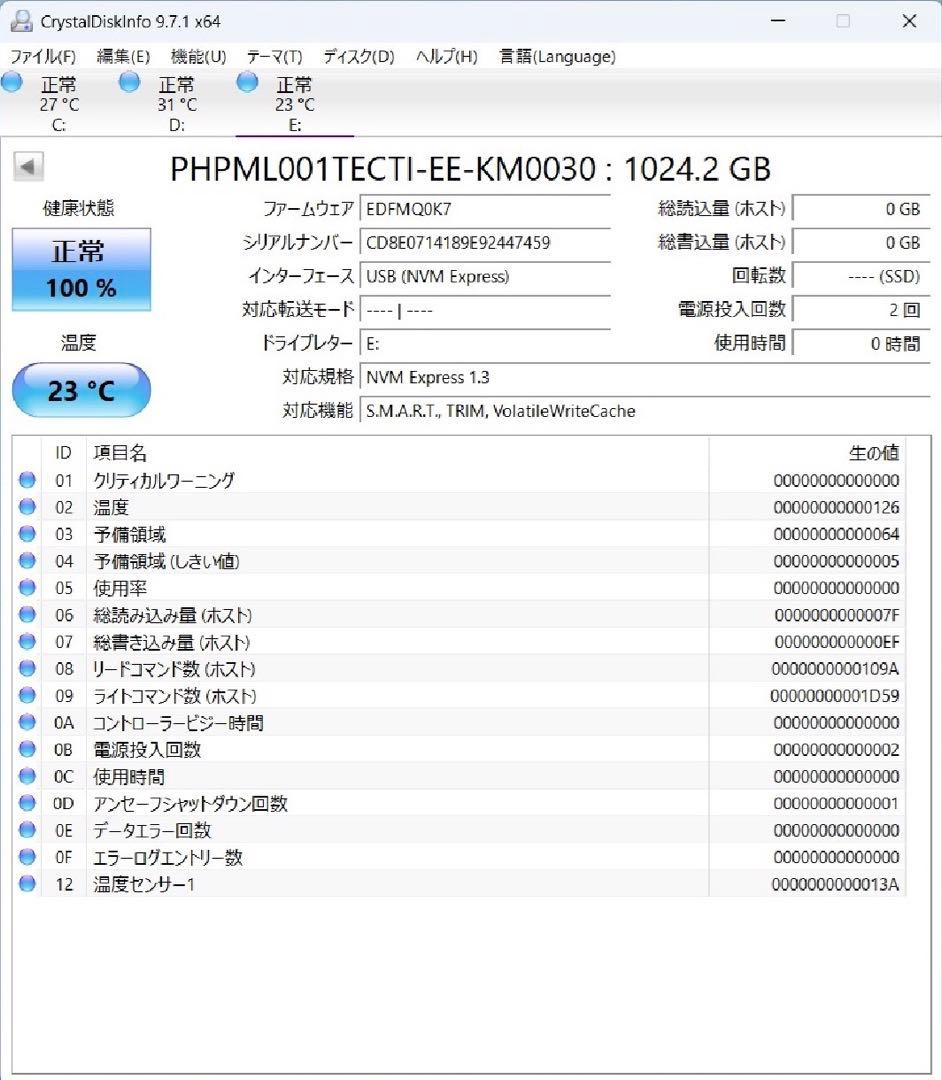Open the 言語(Language) menu
942x1080 pixels.
[x=557, y=56]
